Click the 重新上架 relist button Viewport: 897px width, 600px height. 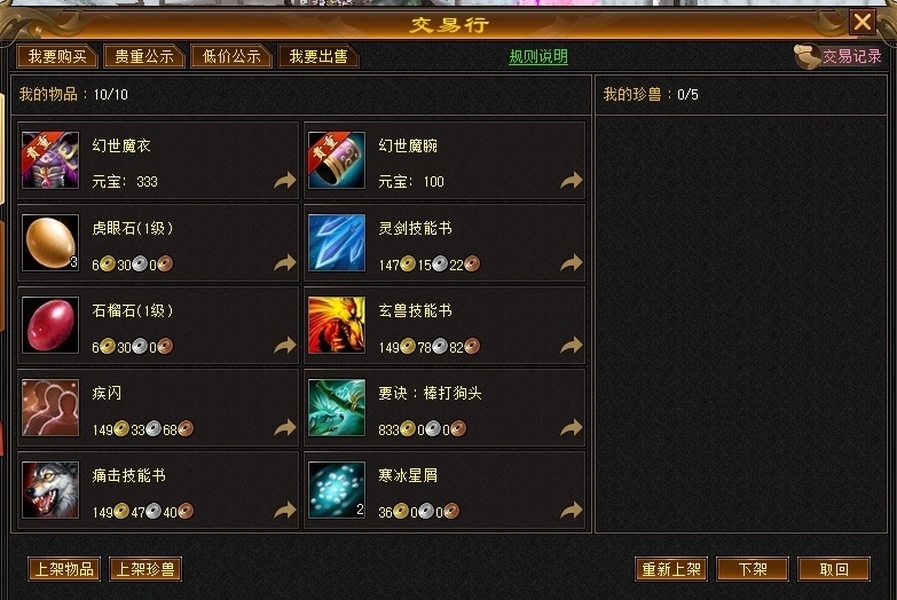[x=671, y=569]
